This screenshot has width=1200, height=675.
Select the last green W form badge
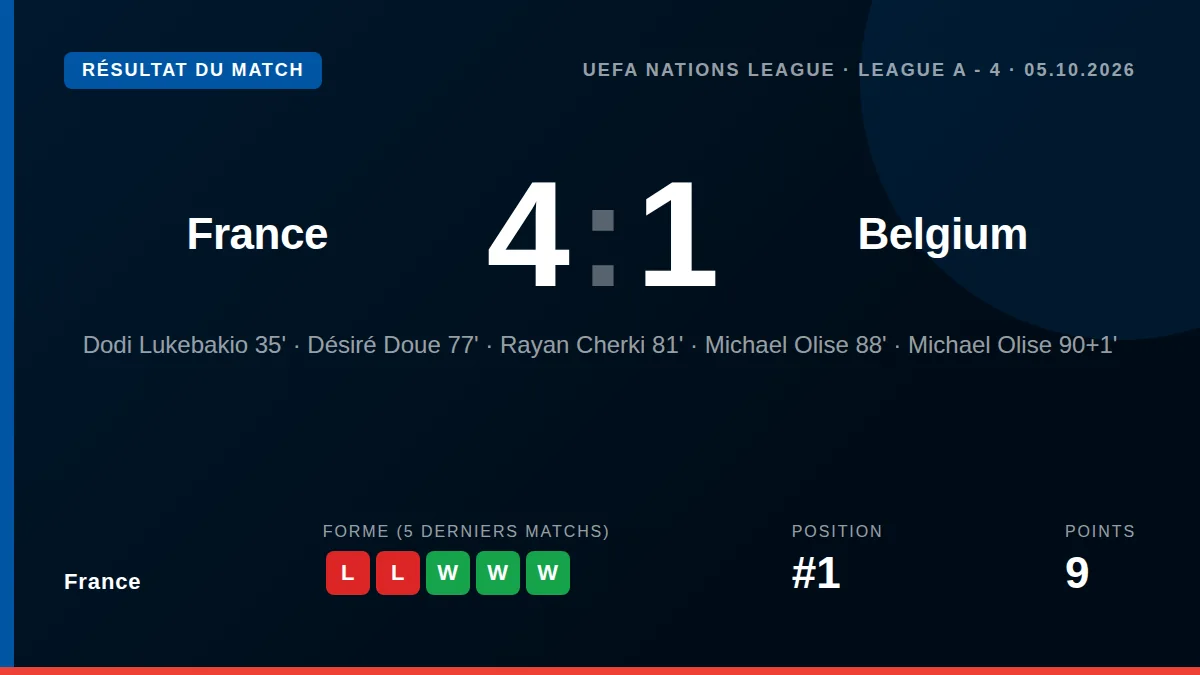click(x=548, y=573)
